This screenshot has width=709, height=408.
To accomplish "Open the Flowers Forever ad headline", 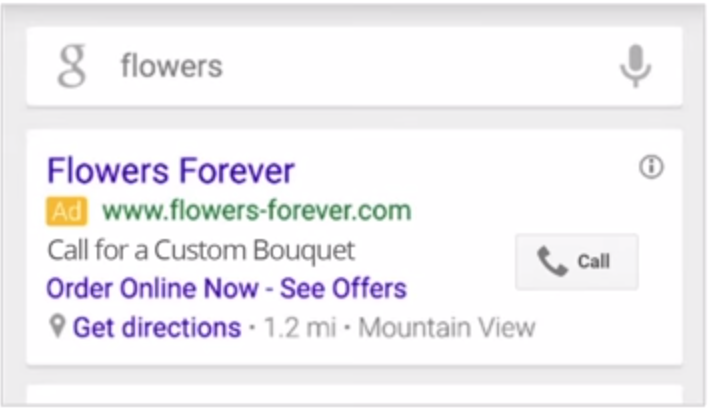I will point(171,170).
